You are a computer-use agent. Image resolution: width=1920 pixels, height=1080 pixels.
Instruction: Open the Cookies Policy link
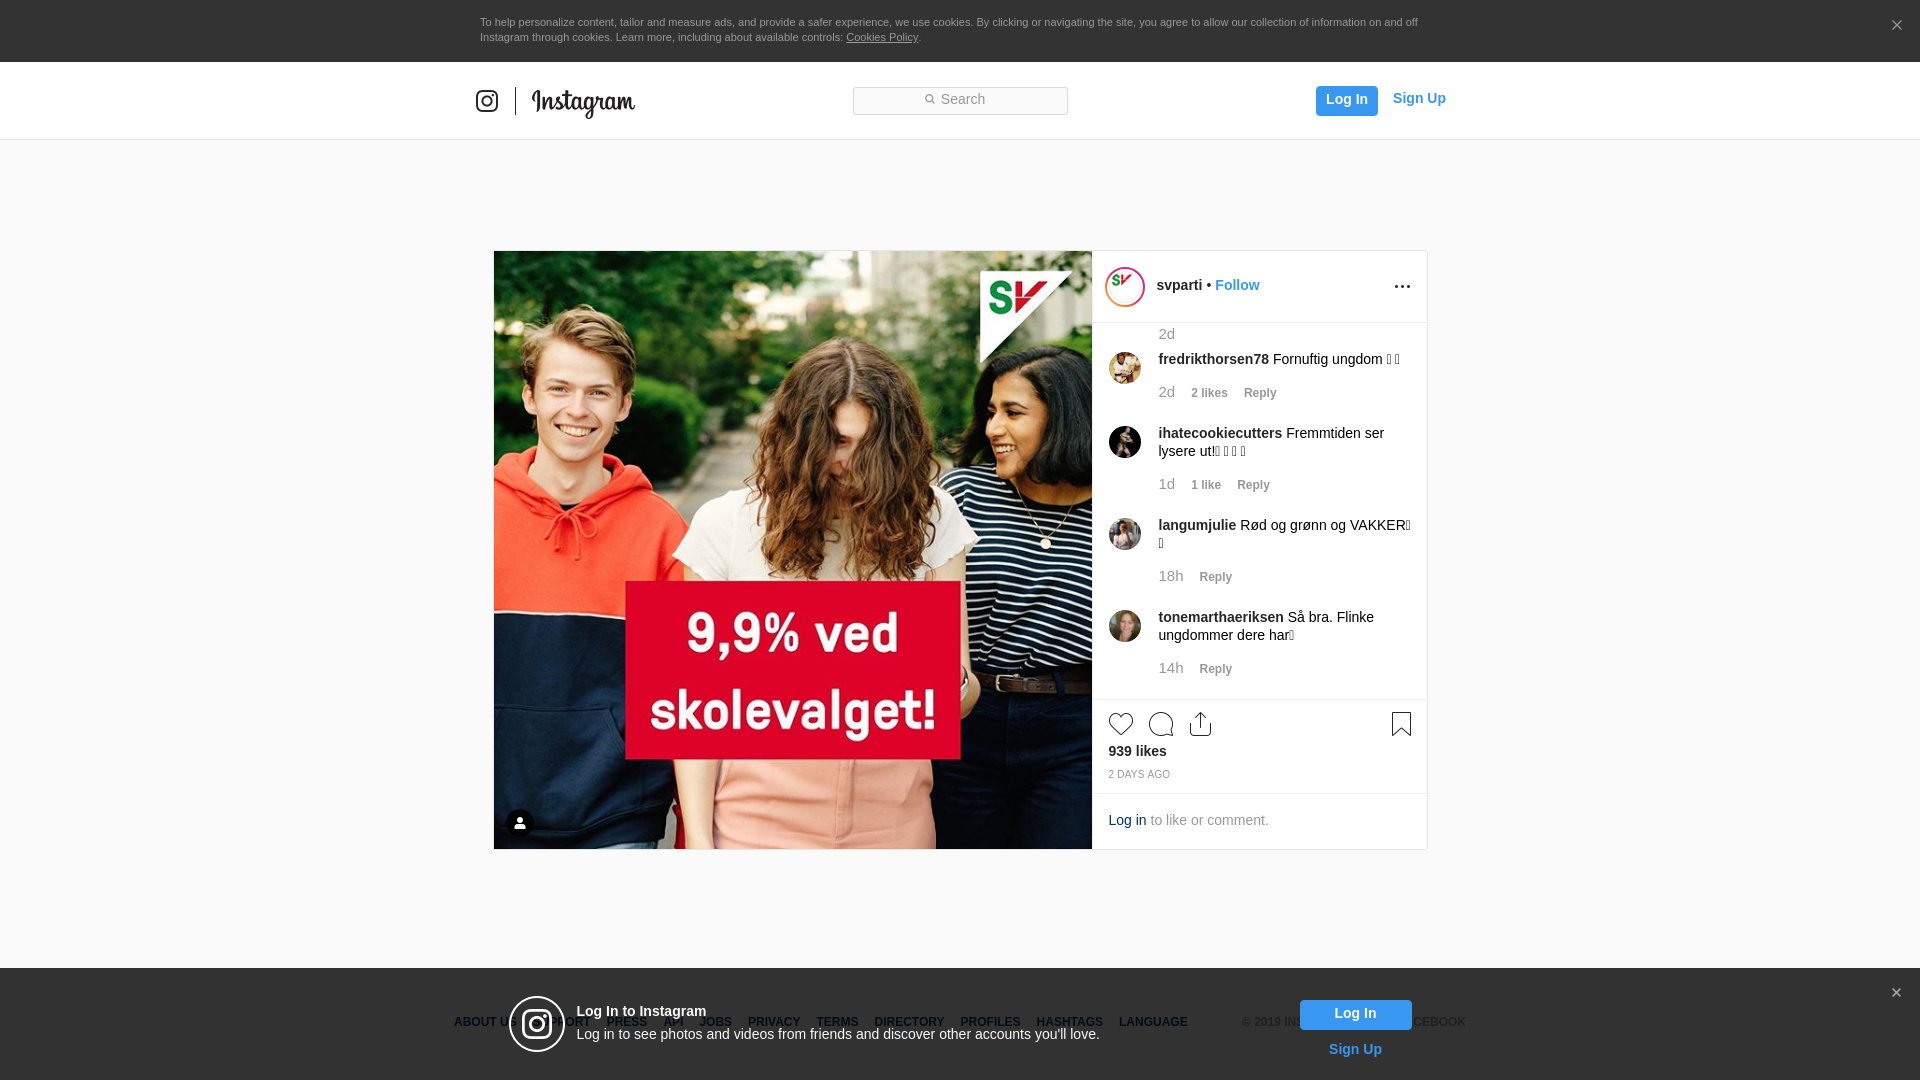882,37
